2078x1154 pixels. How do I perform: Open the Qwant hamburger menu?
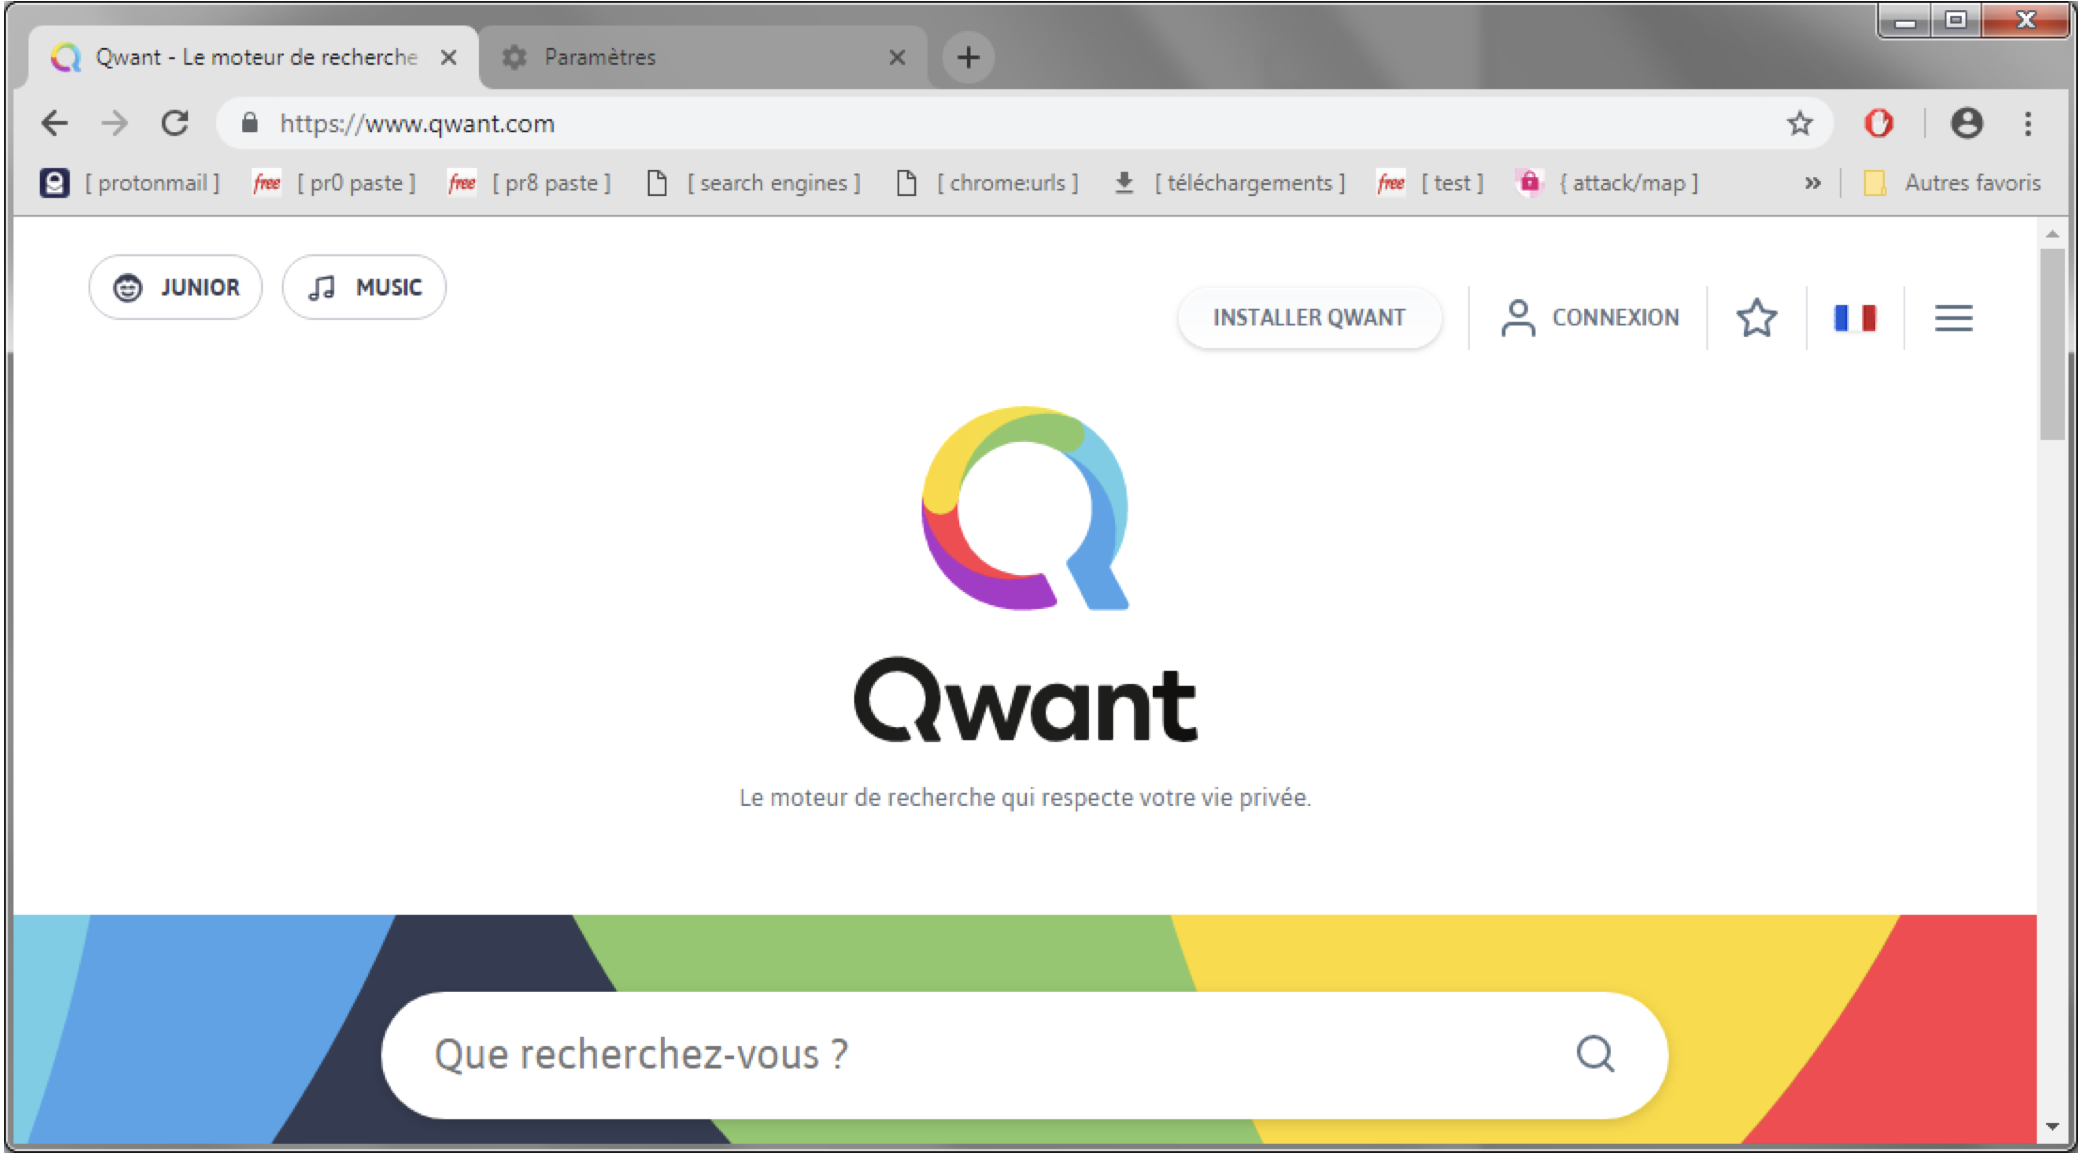pyautogui.click(x=1953, y=317)
